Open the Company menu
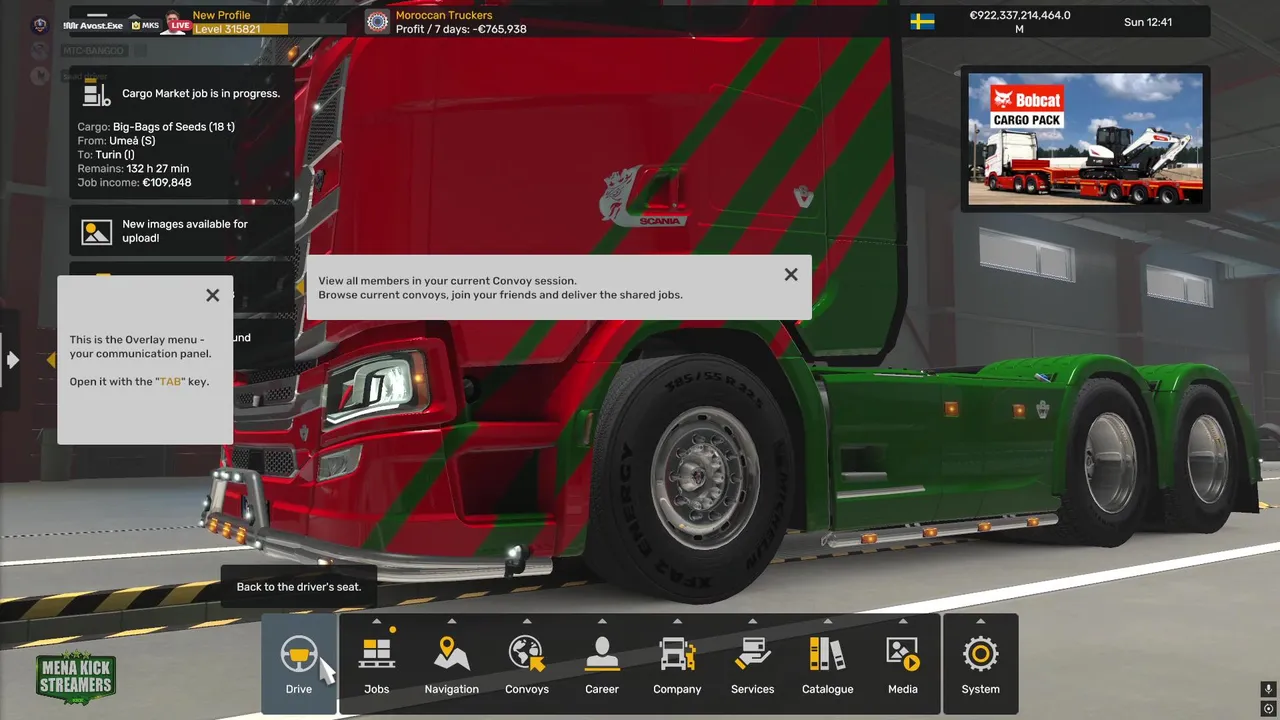 pos(677,664)
